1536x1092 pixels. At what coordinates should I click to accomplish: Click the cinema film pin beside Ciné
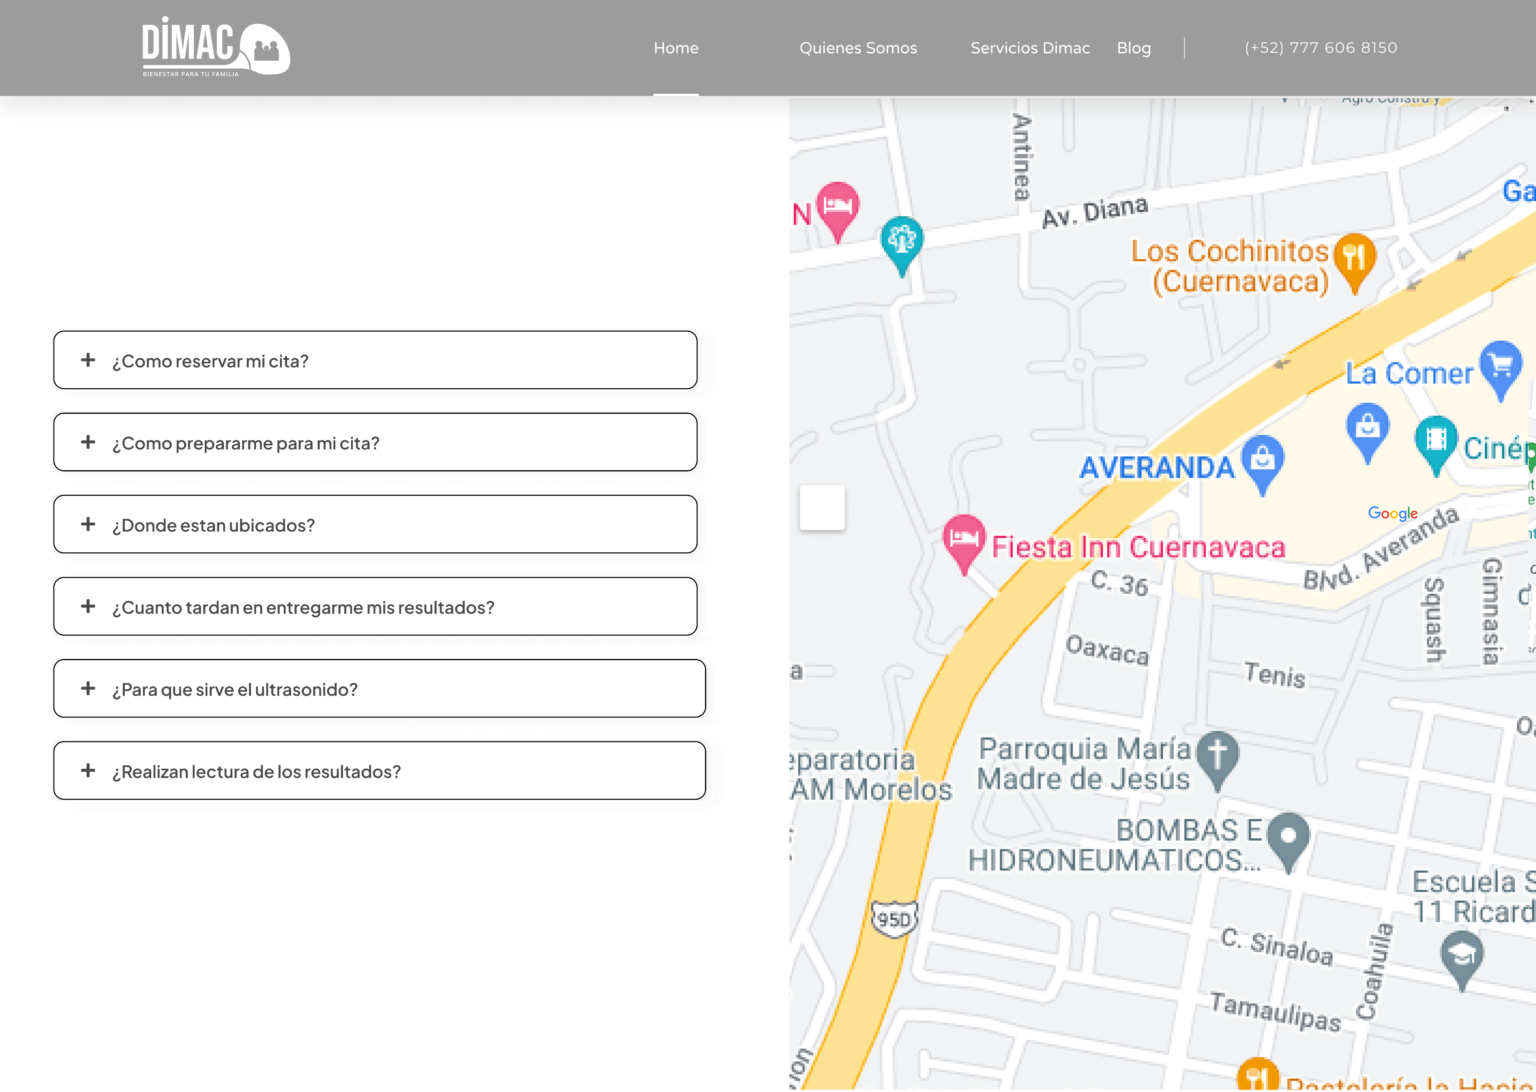tap(1436, 443)
